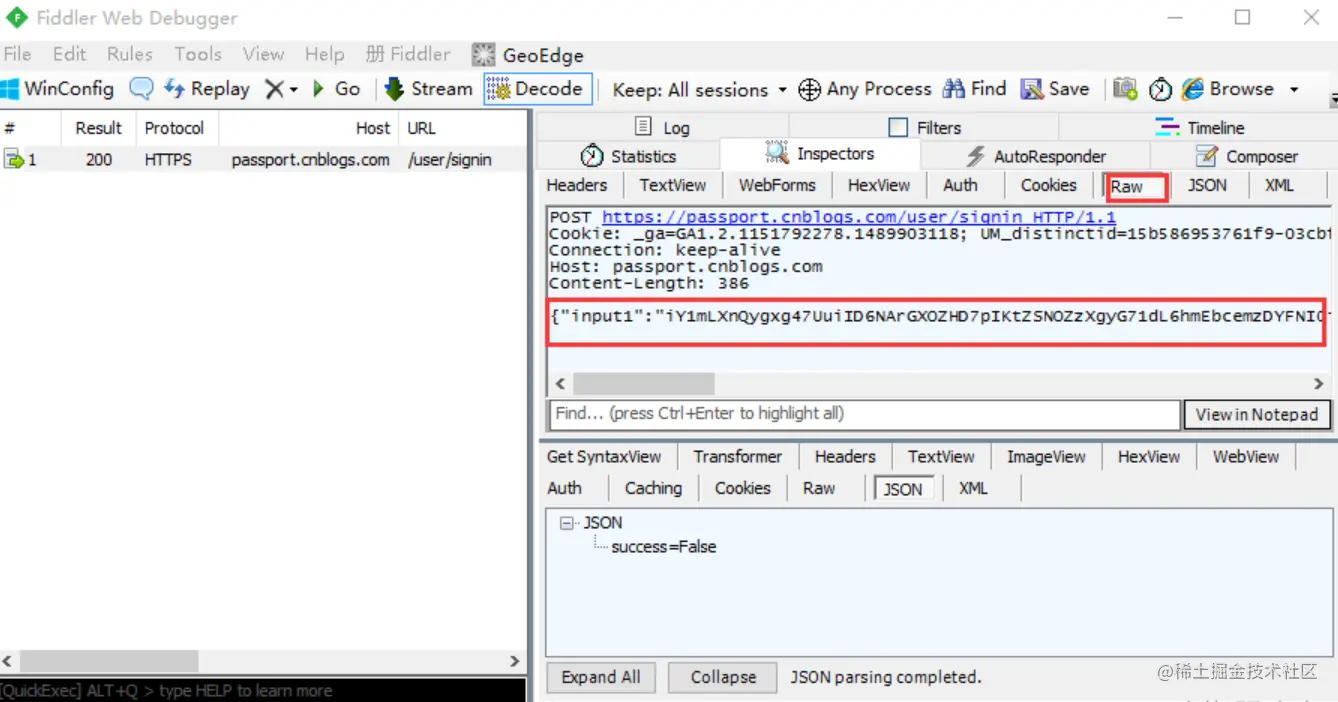Switch to the Log tab
The height and width of the screenshot is (702, 1338).
click(662, 128)
